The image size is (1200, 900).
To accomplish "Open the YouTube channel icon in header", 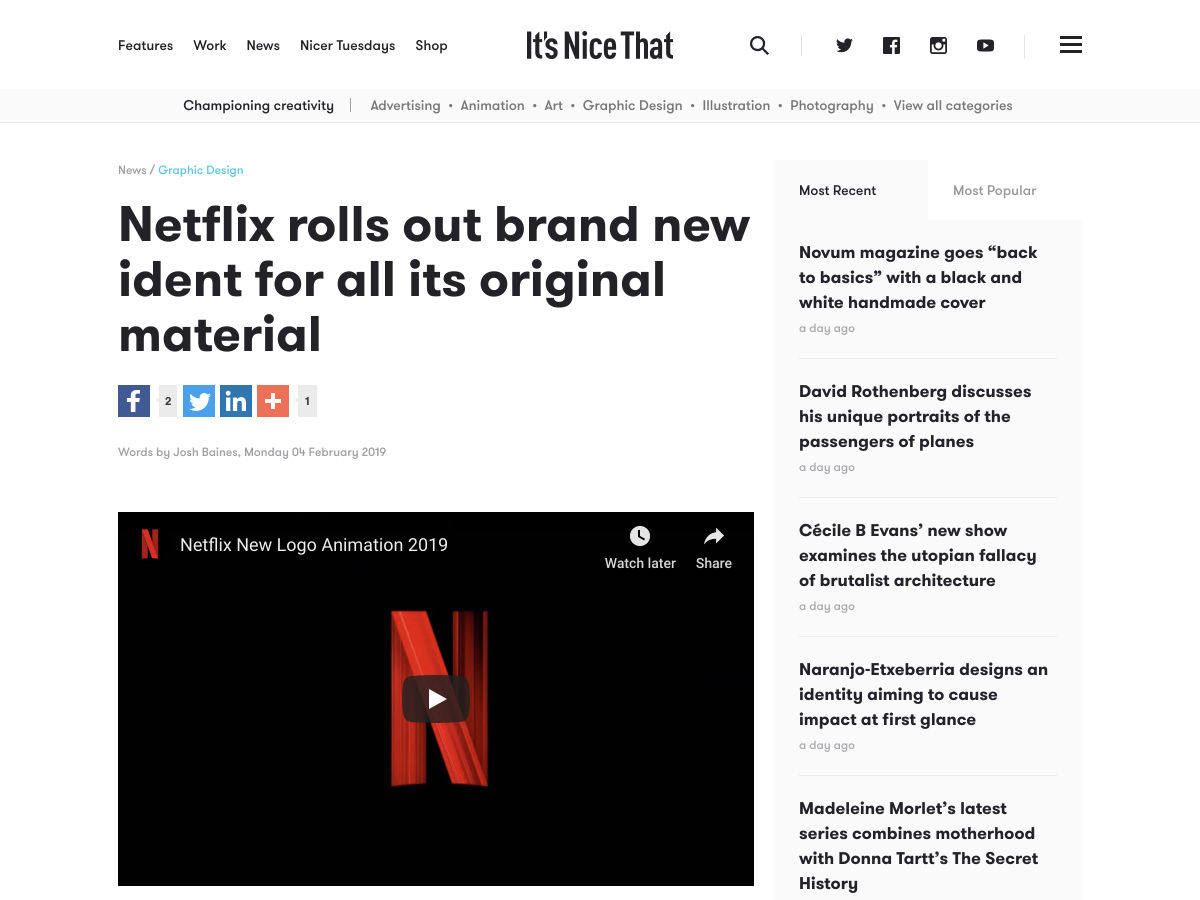I will 985,45.
